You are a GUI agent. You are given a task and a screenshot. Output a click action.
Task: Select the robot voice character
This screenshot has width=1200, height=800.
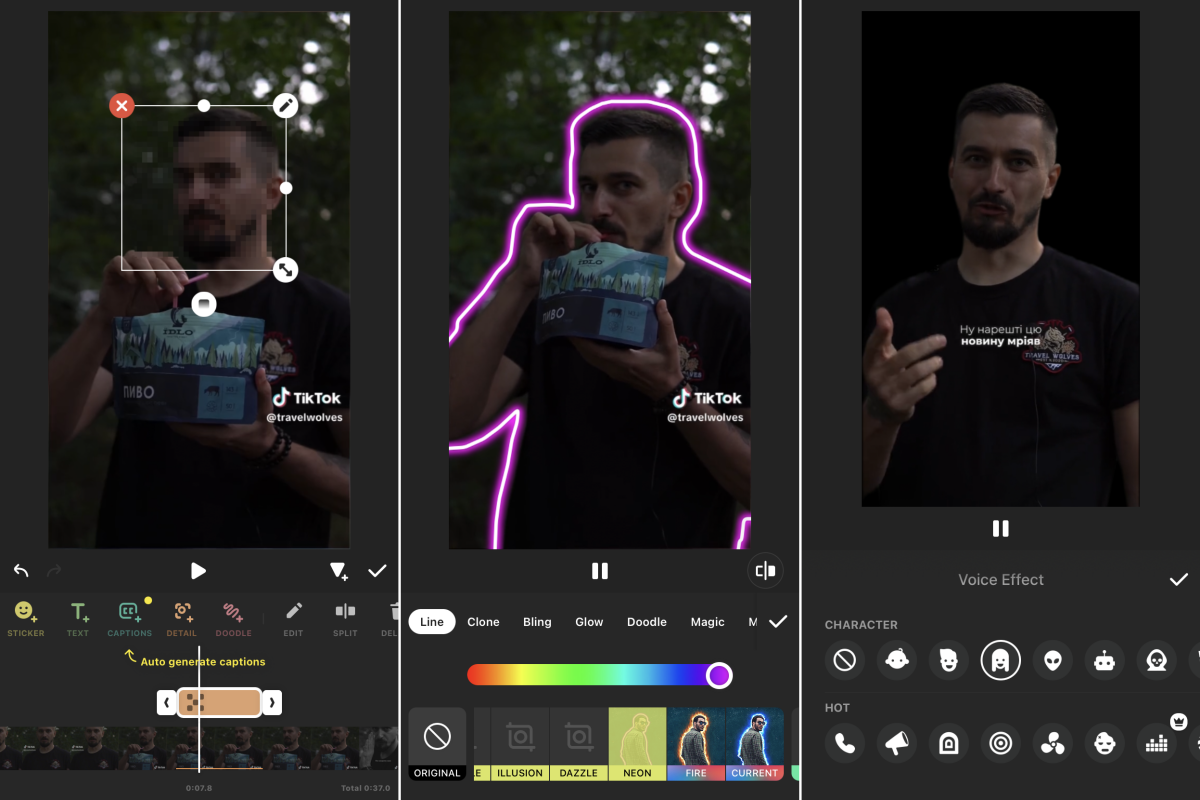click(1104, 661)
